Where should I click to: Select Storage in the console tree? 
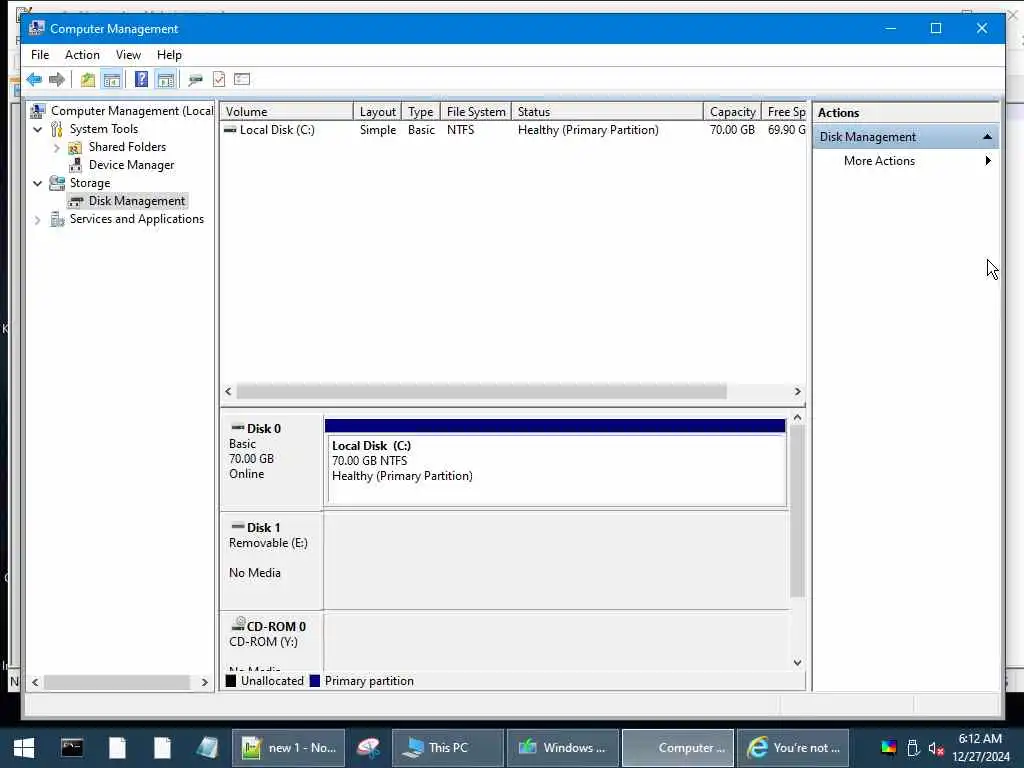[90, 184]
